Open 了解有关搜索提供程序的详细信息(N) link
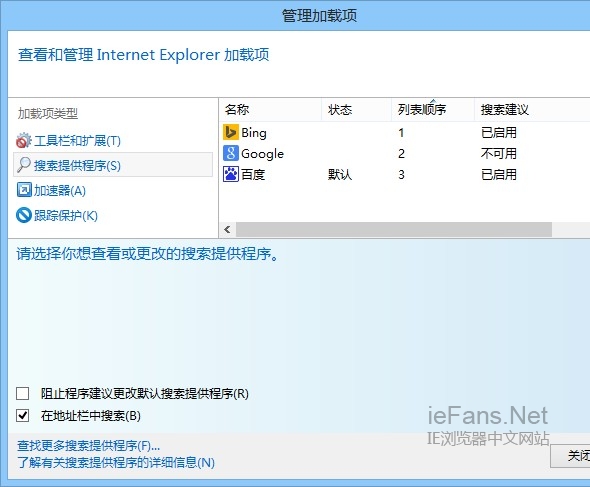The image size is (590, 487). (116, 462)
